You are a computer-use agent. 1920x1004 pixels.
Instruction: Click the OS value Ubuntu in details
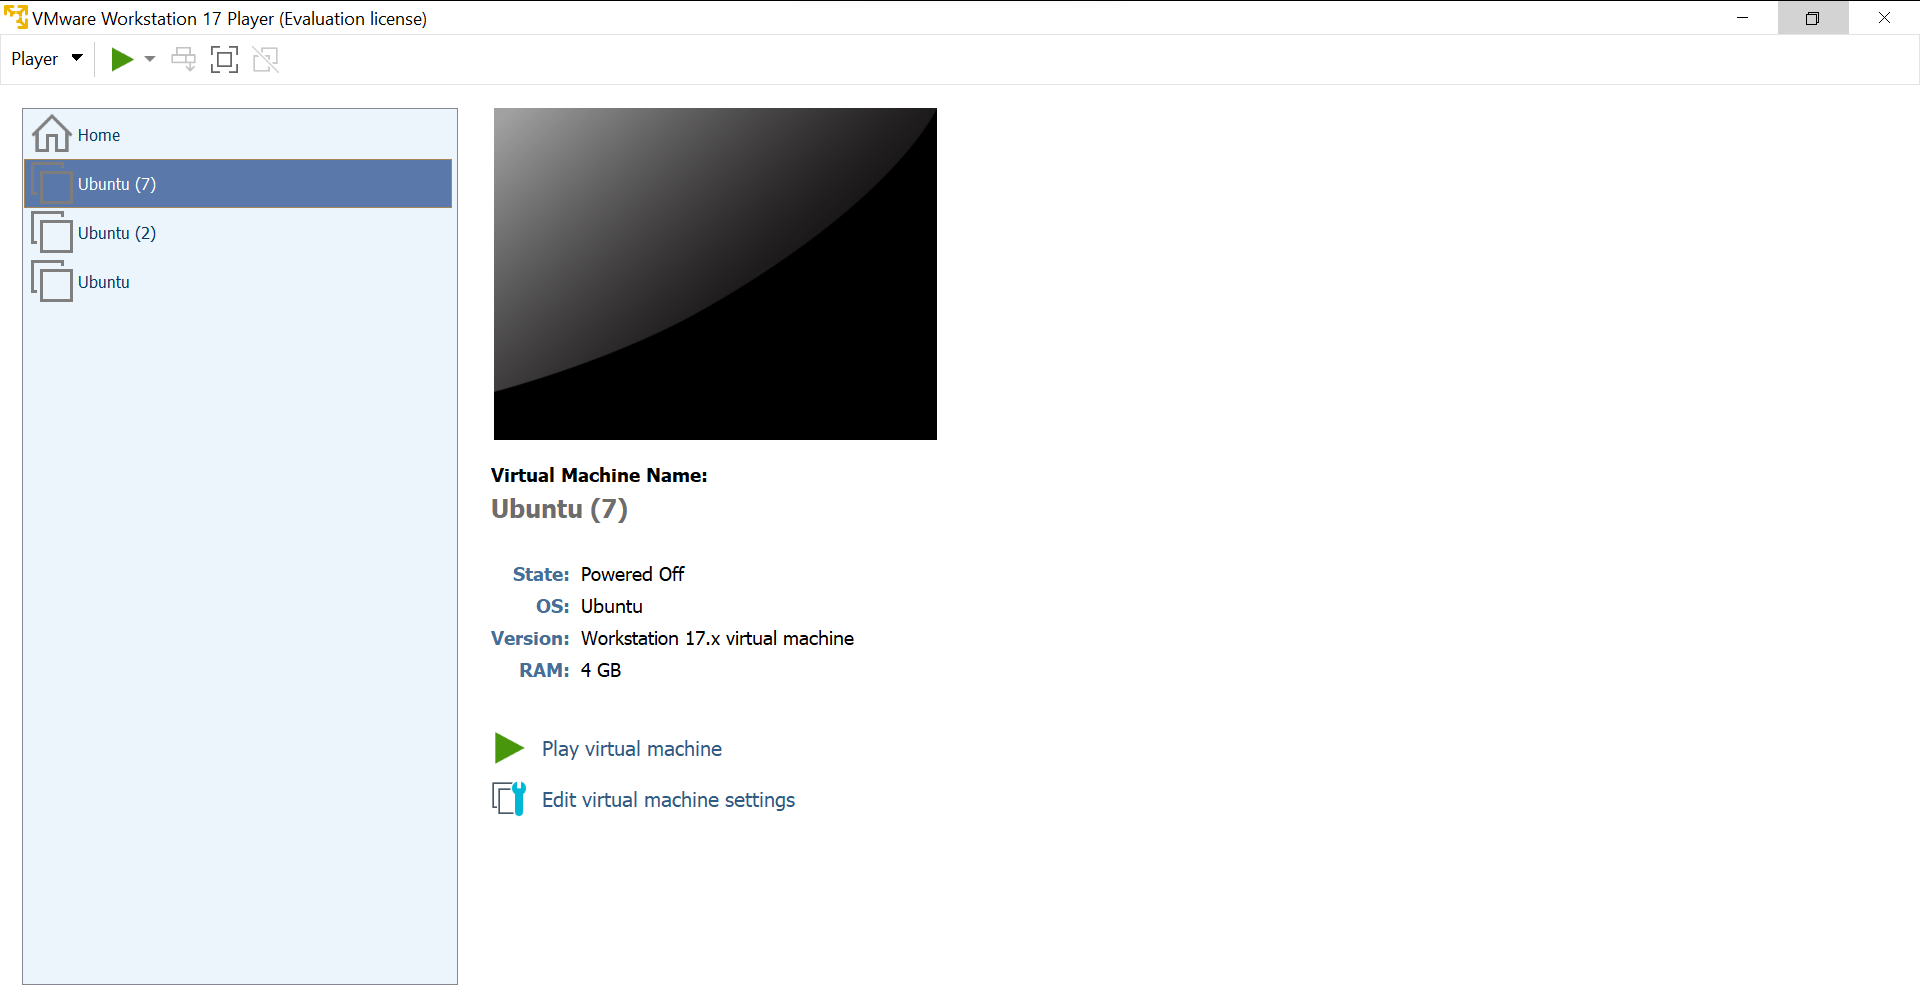click(611, 606)
